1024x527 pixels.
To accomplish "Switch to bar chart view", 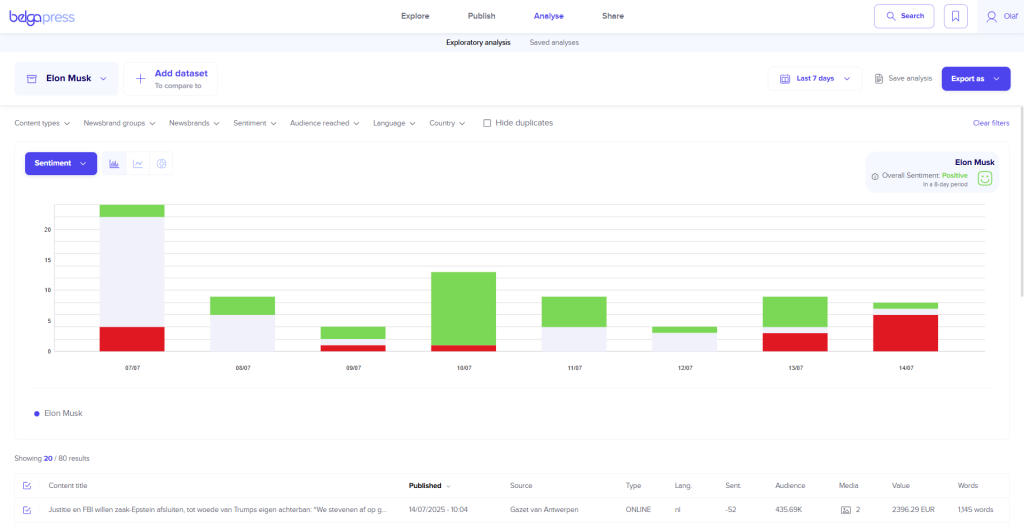I will click(114, 164).
